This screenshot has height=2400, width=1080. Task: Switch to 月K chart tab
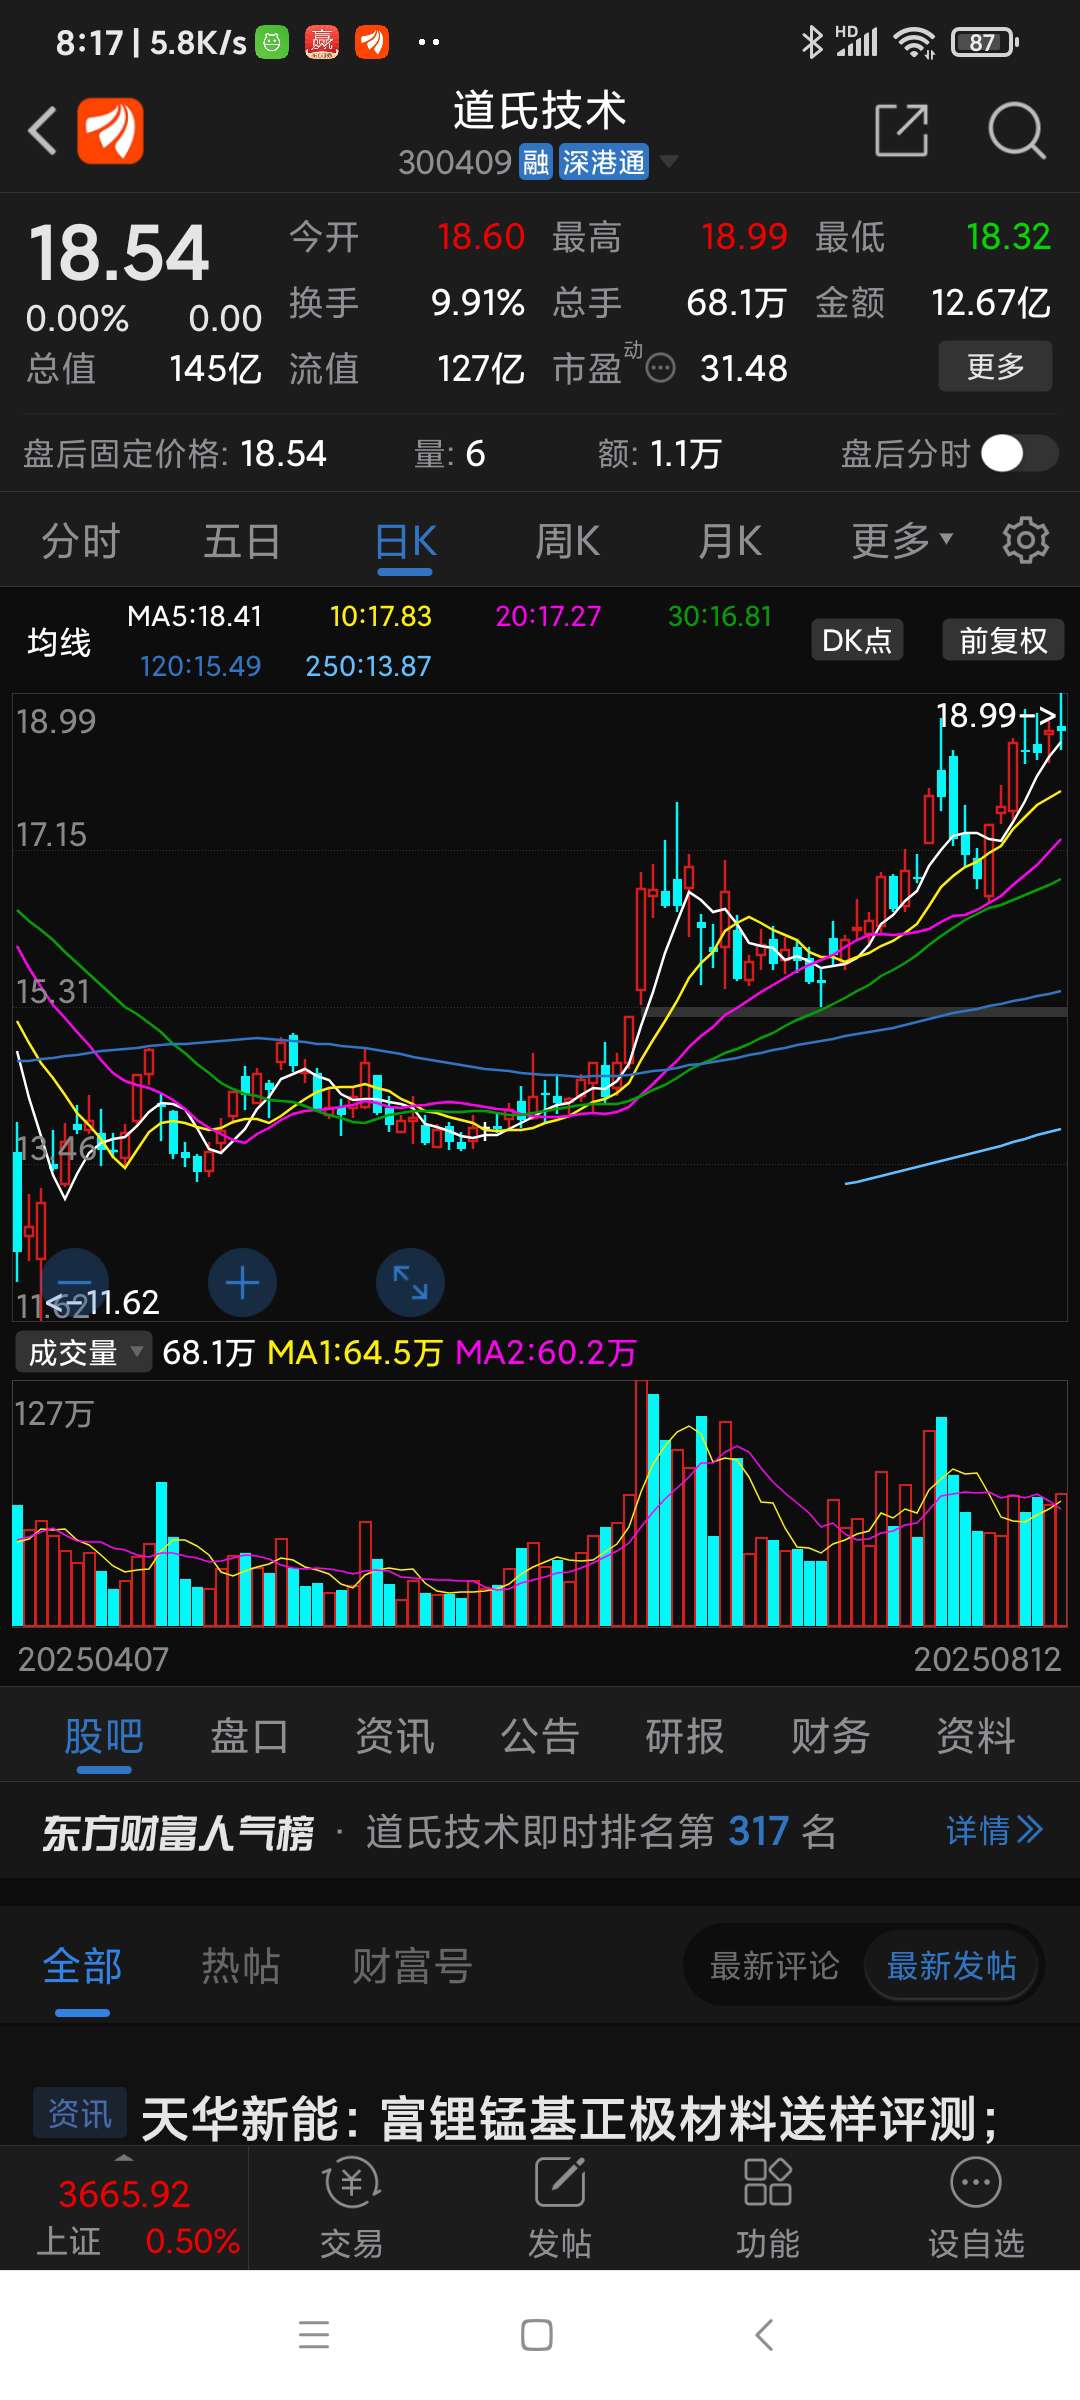[x=729, y=541]
